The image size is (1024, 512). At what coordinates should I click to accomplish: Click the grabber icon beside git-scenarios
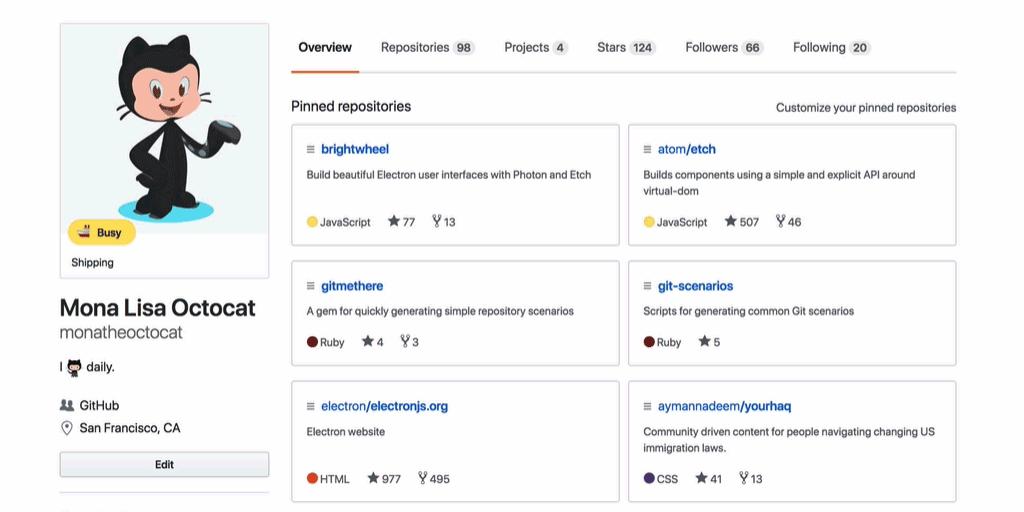point(648,286)
